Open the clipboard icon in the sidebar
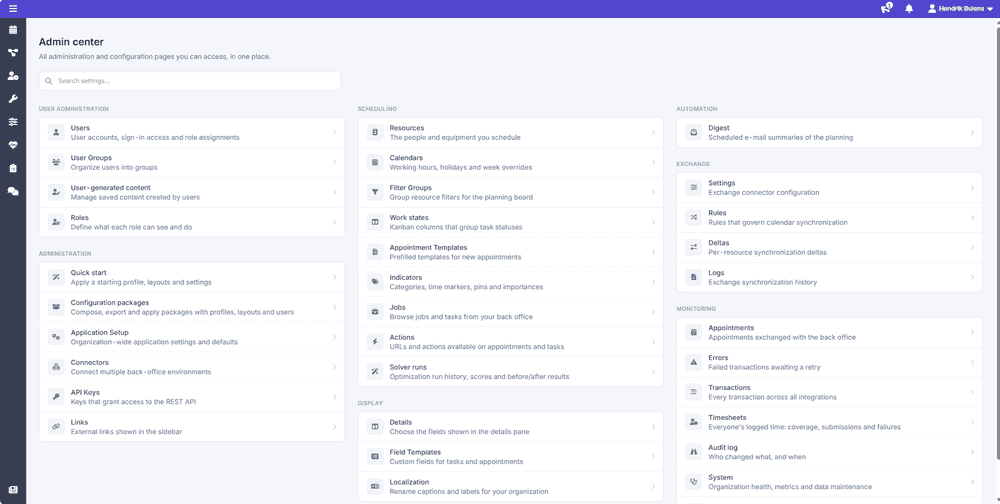 [x=13, y=168]
